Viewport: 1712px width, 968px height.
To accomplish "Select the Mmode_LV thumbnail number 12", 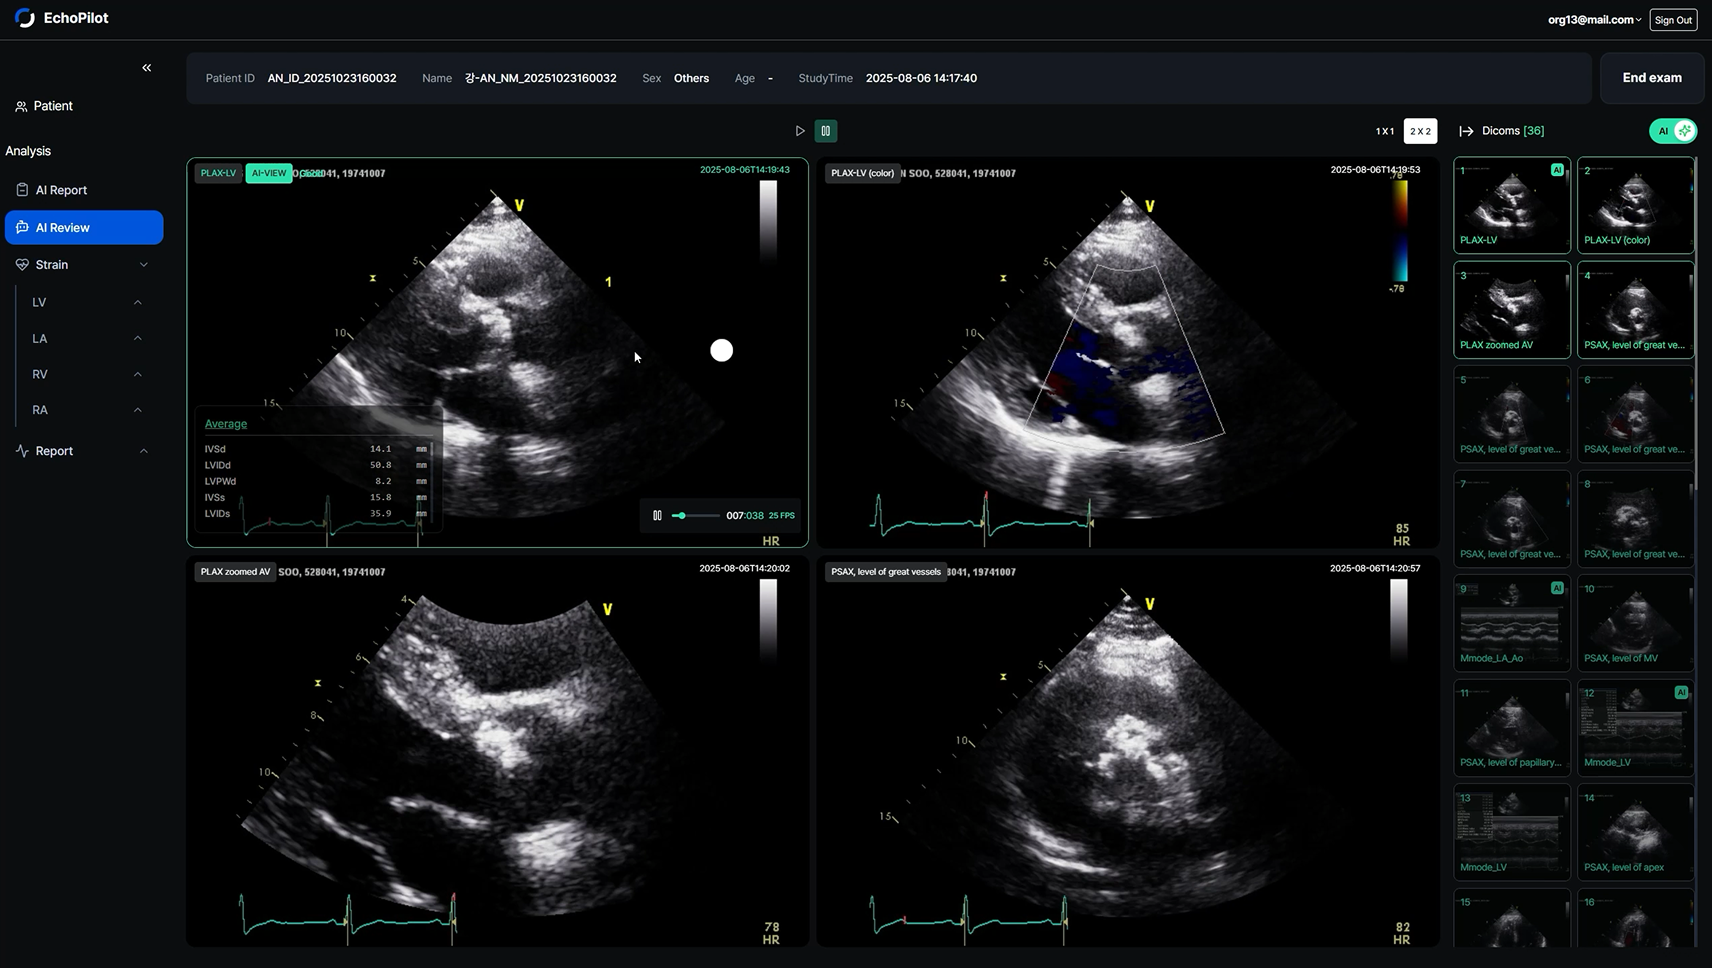I will point(1635,728).
